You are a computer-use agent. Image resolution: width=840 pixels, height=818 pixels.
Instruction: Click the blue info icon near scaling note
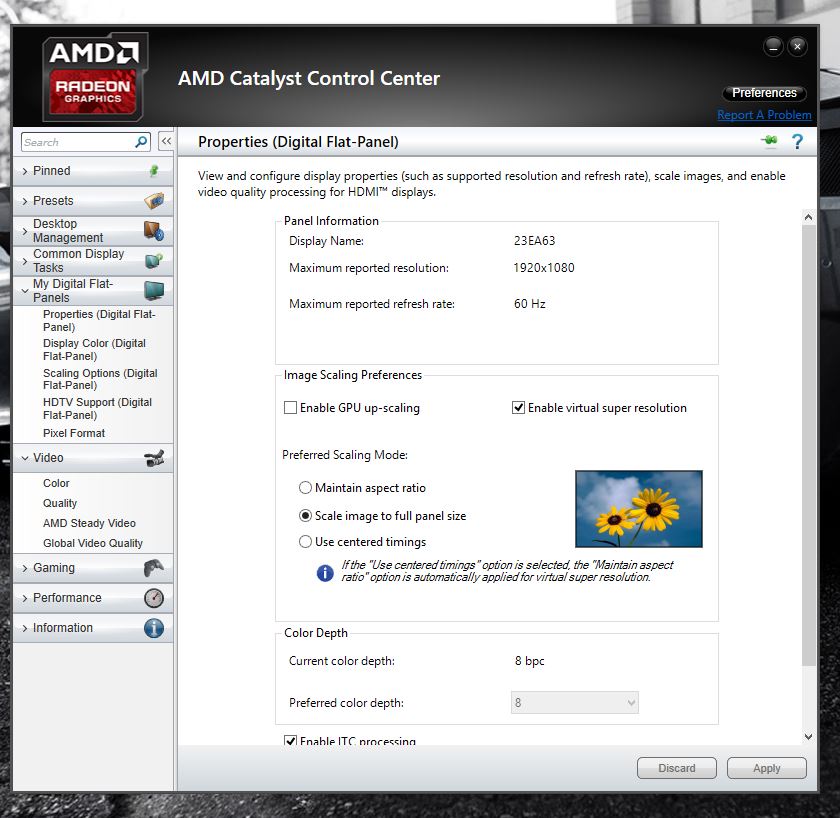325,573
